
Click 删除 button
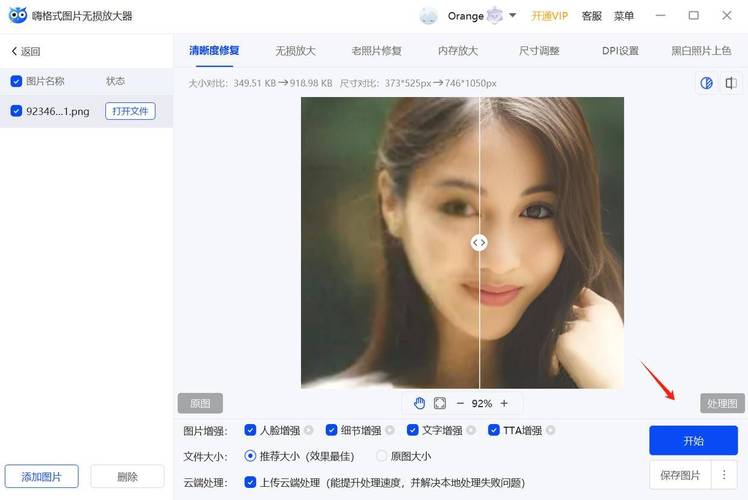coord(127,477)
